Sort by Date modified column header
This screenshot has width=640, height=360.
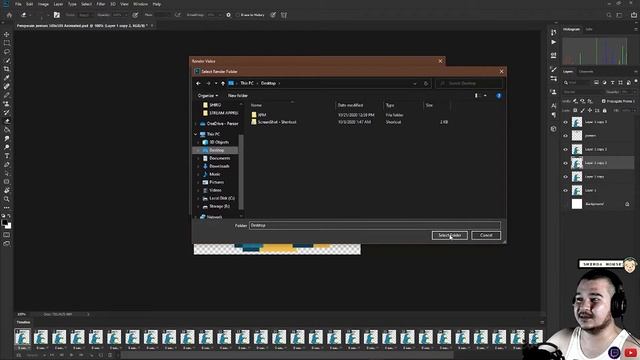(x=350, y=105)
